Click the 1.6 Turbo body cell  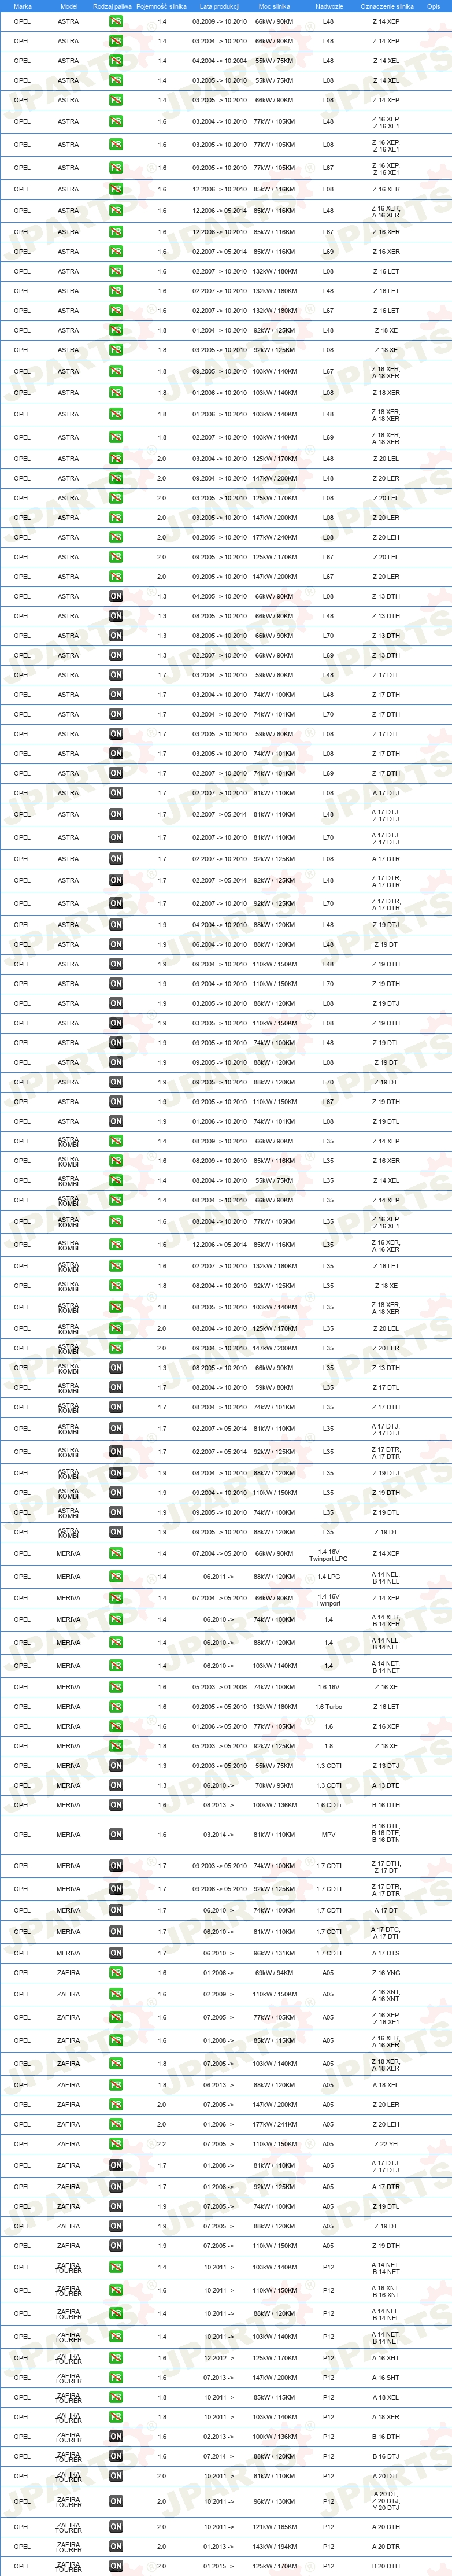(x=328, y=1707)
